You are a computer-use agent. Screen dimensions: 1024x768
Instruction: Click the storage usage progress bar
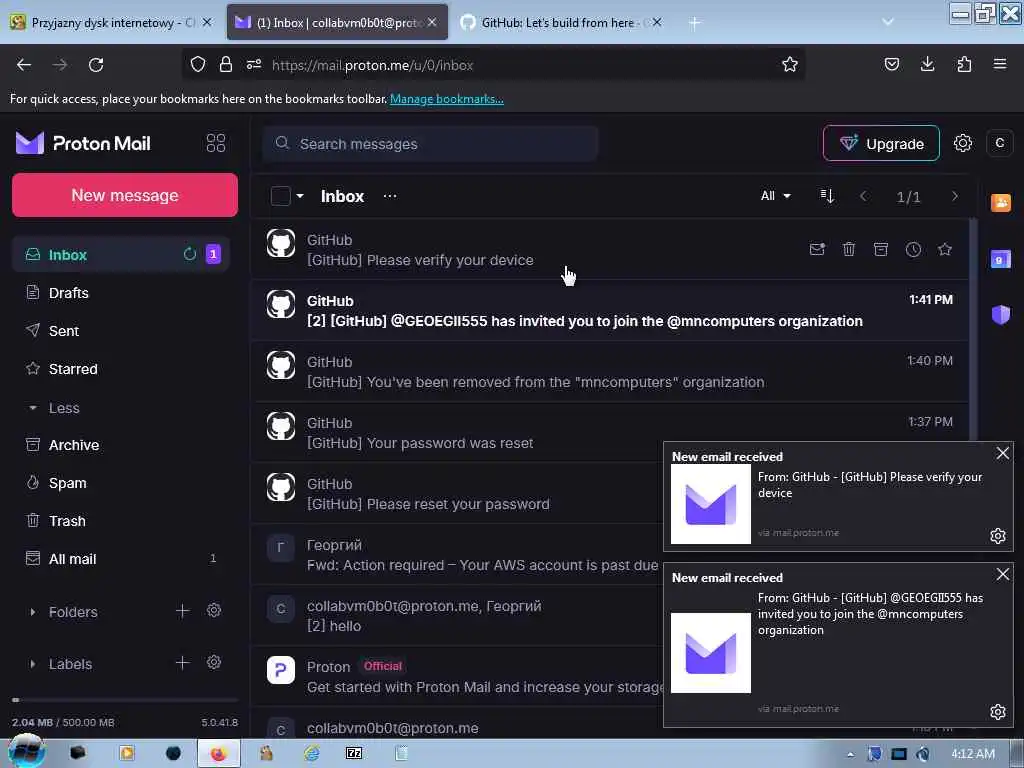pos(125,700)
